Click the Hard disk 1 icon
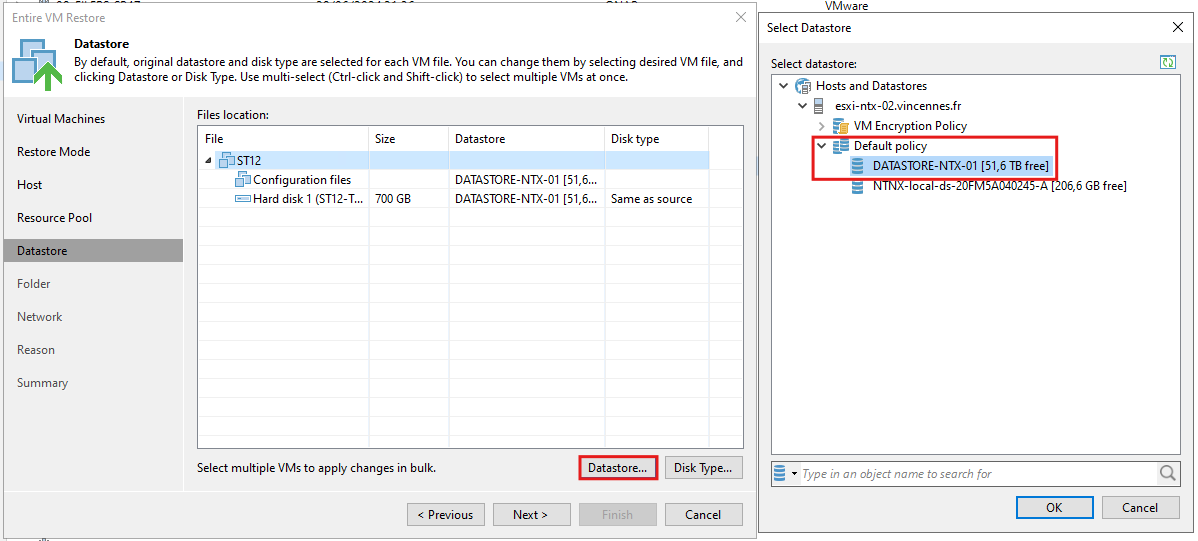The height and width of the screenshot is (541, 1198). 242,199
